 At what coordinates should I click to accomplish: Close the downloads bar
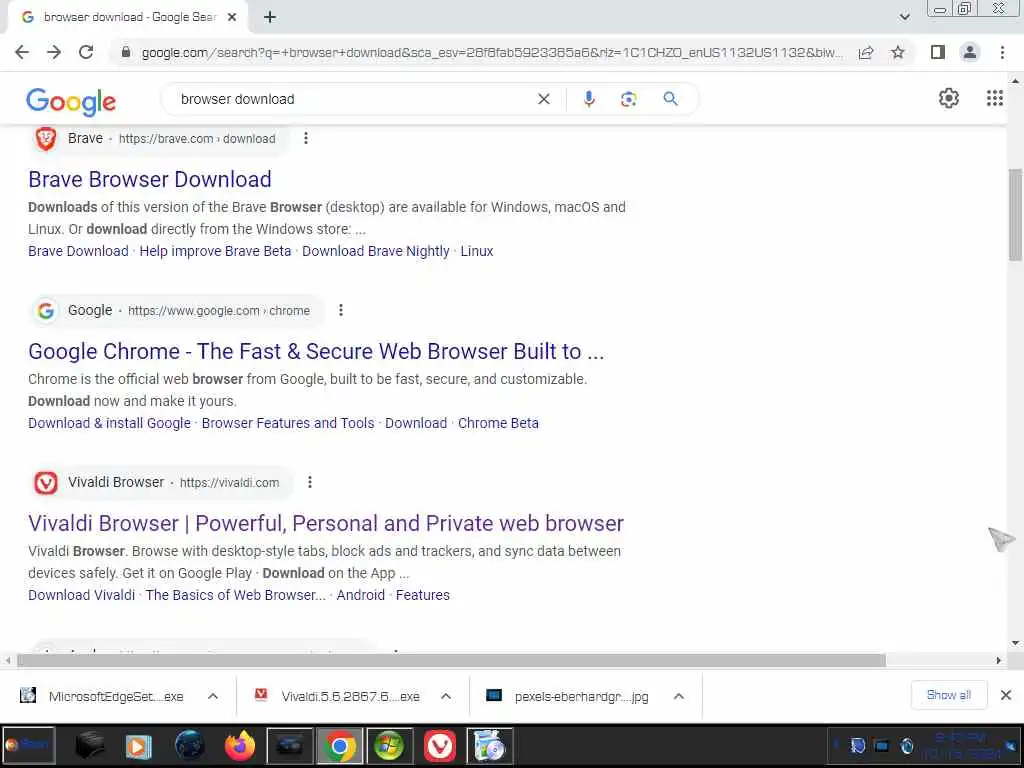(x=1006, y=695)
